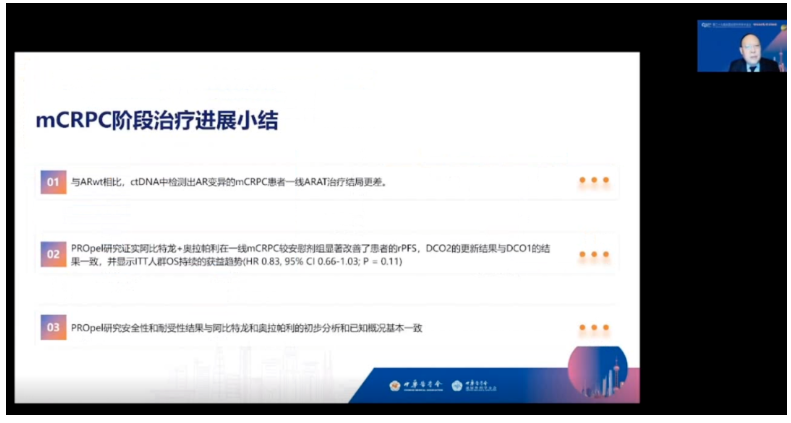This screenshot has height=423, width=791.
Task: Click the PROpel safety summary text in row 03
Action: (x=246, y=327)
